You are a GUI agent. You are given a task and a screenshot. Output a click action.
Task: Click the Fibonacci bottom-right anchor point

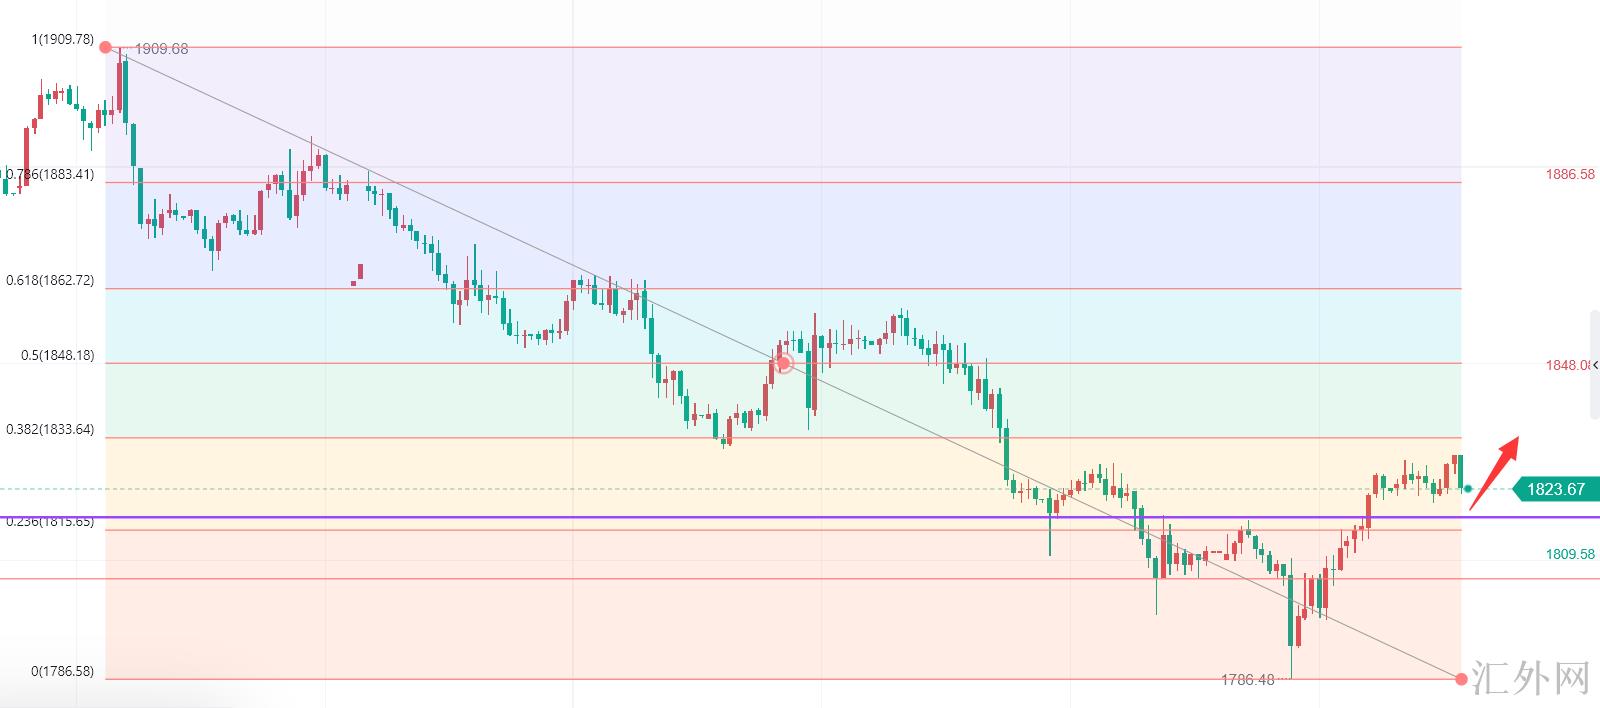[1461, 679]
